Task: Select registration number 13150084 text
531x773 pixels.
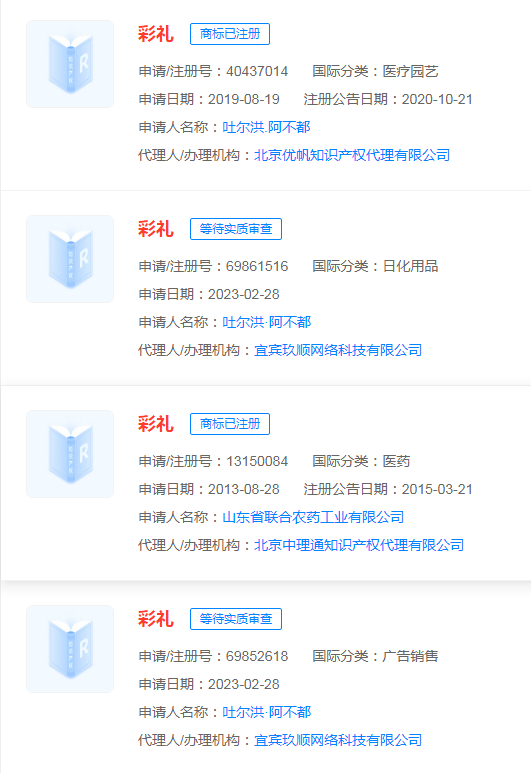Action: pyautogui.click(x=257, y=461)
